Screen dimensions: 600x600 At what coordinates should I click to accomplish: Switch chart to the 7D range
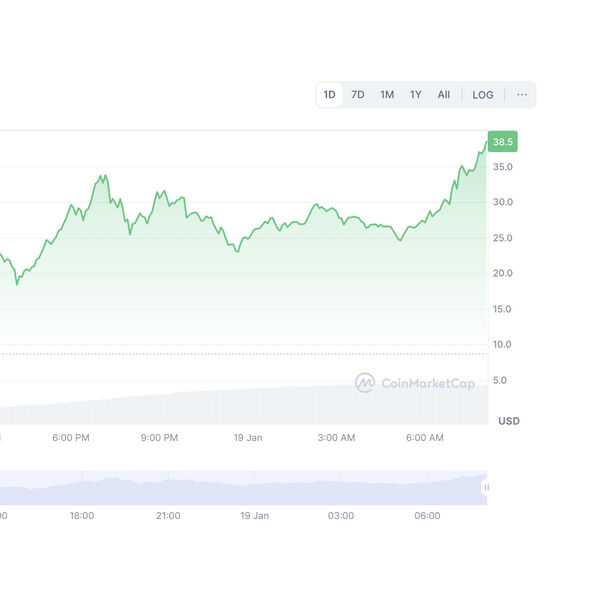pyautogui.click(x=358, y=95)
